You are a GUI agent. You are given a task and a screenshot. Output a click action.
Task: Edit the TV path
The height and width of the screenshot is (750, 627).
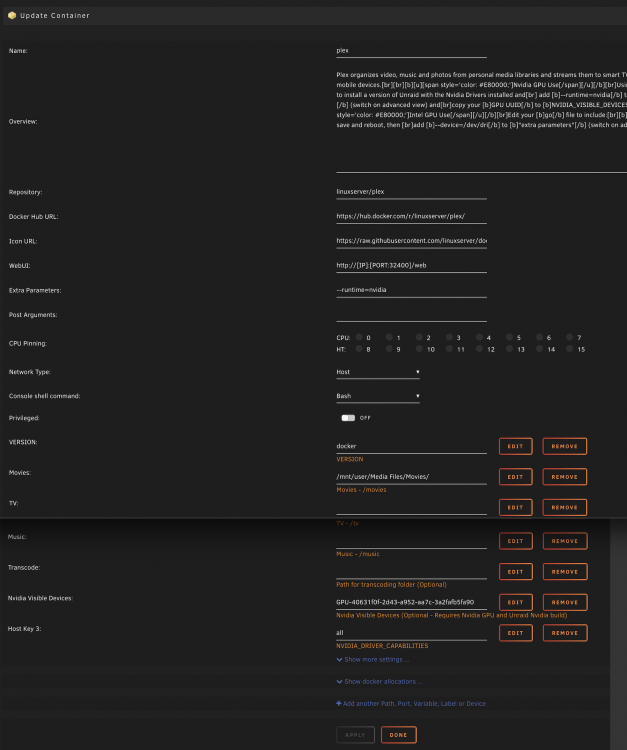click(x=516, y=507)
